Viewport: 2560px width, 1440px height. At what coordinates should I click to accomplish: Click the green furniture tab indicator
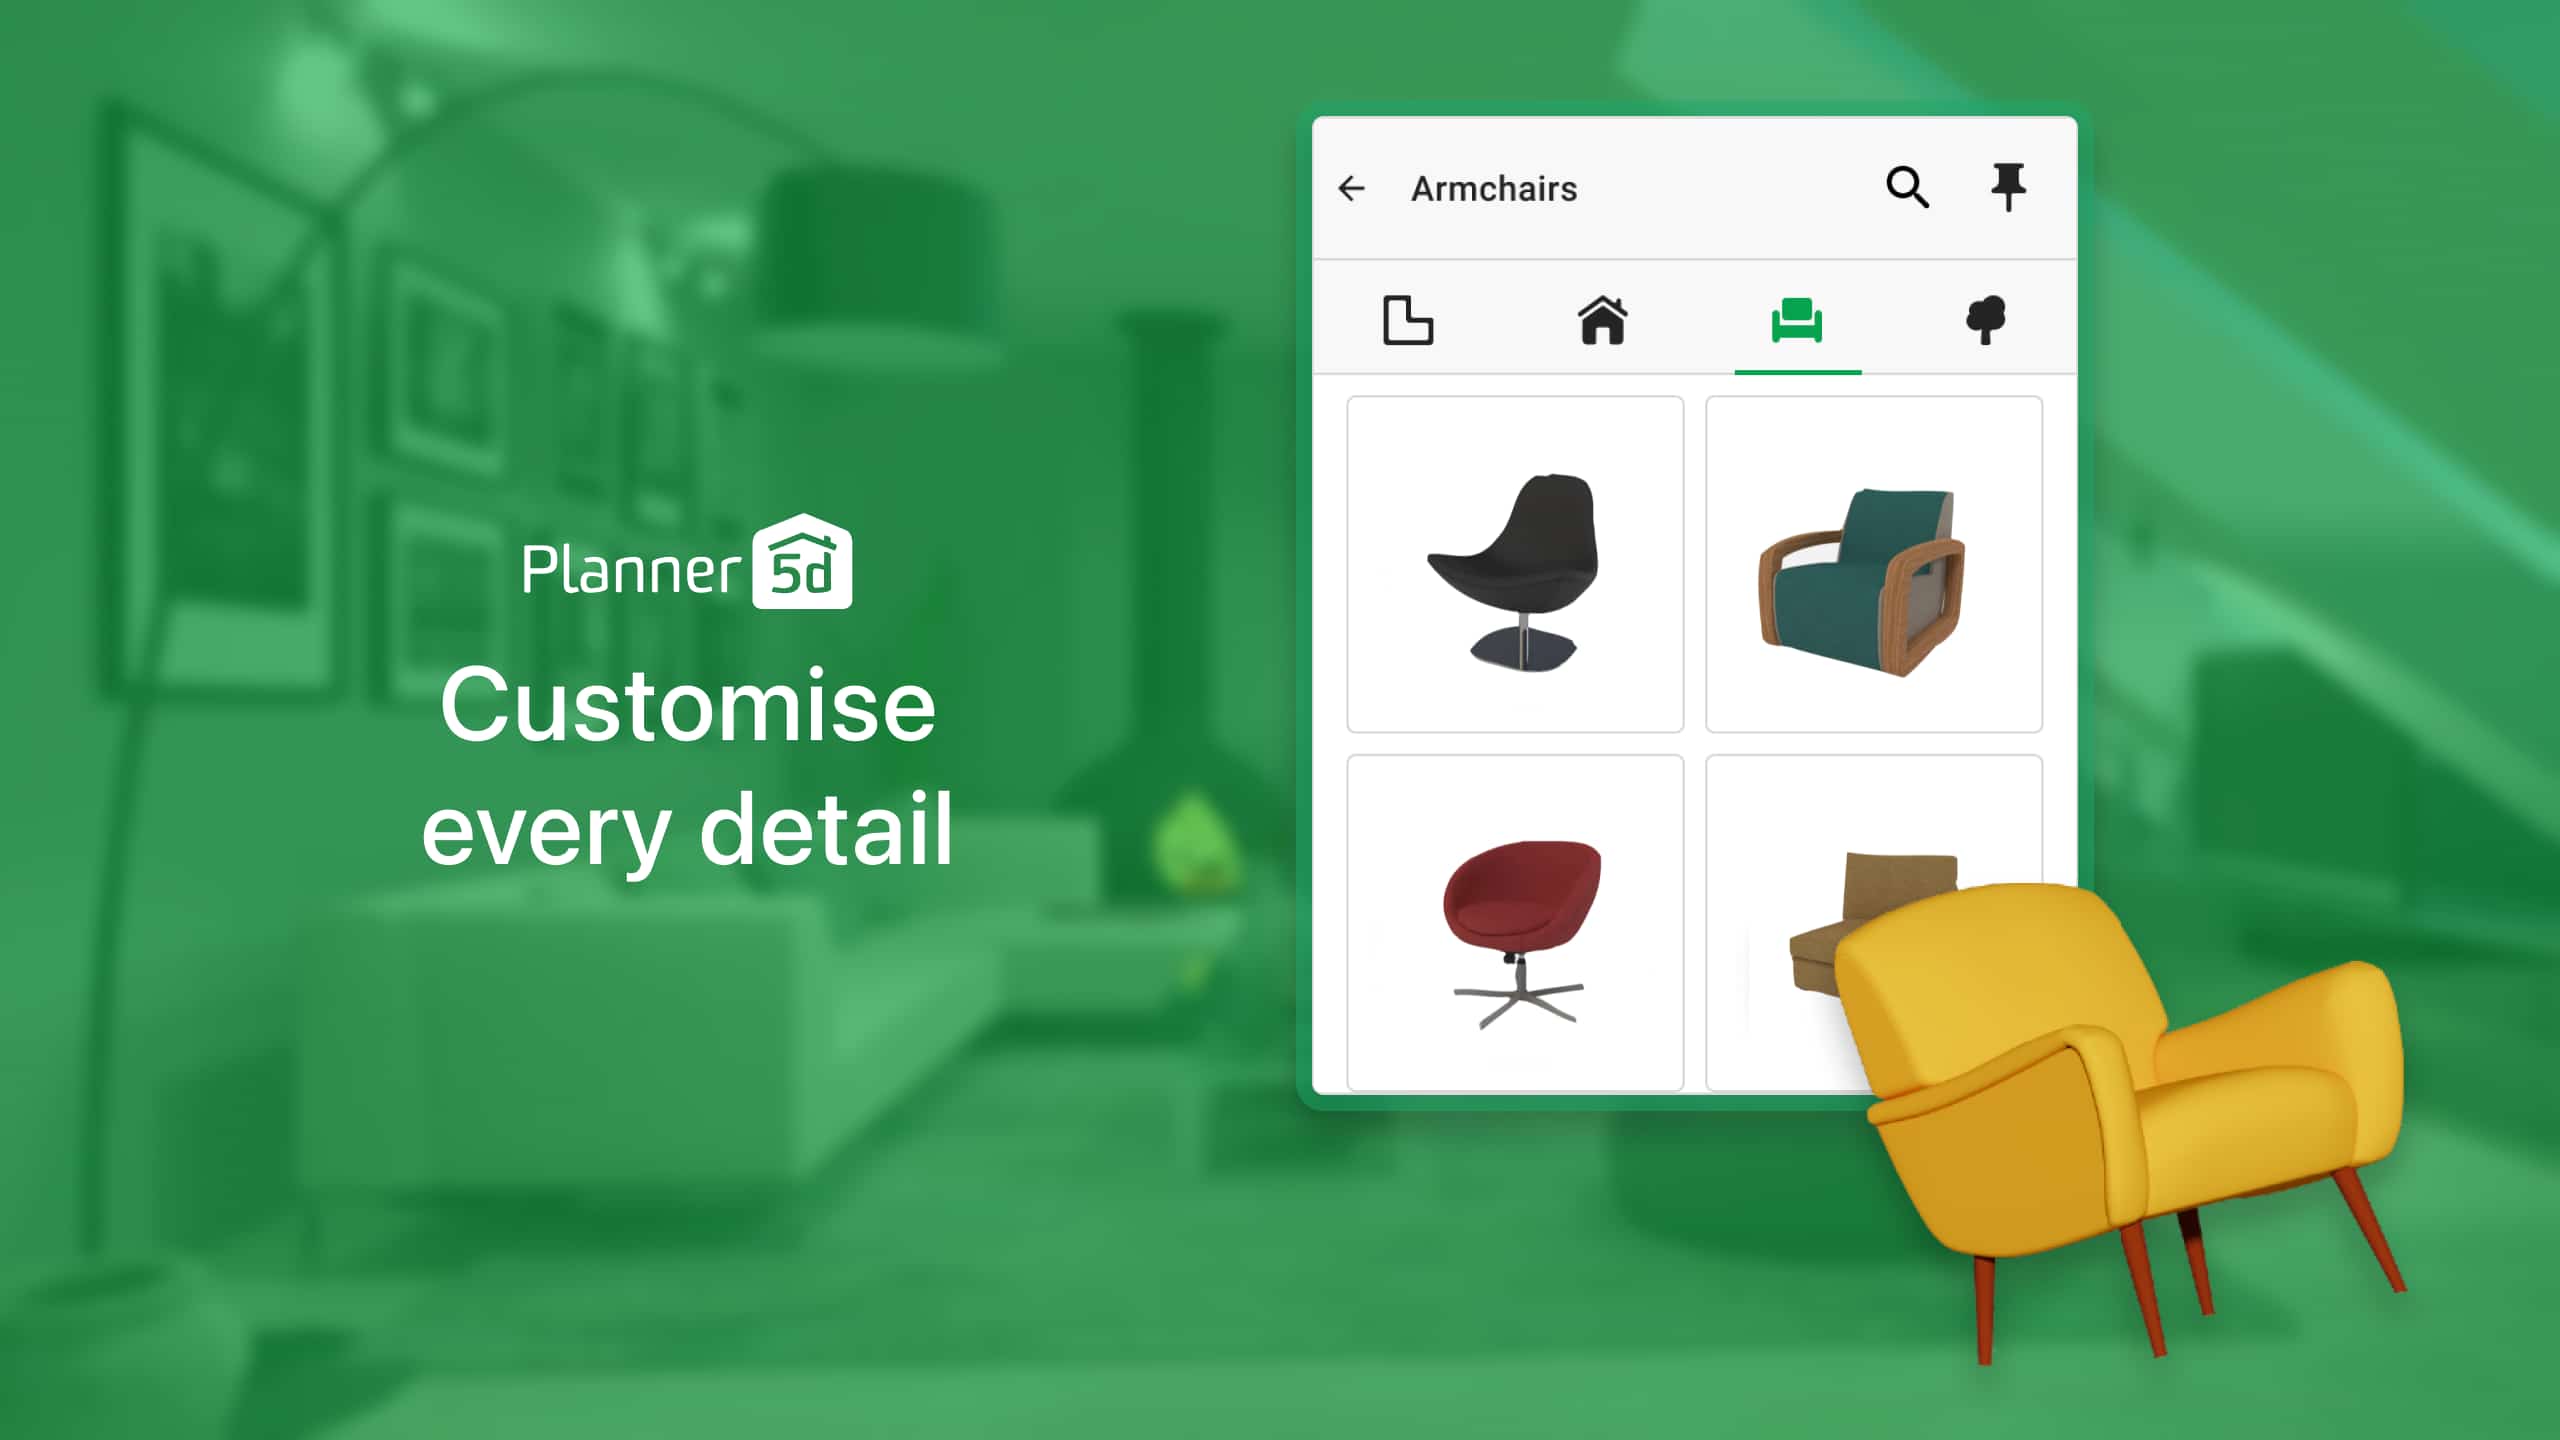(x=1797, y=322)
